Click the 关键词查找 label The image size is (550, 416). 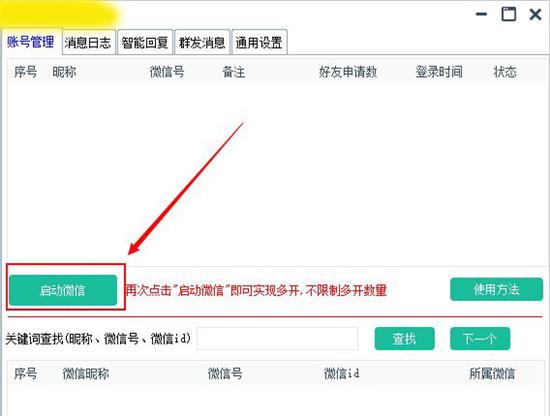coord(98,339)
